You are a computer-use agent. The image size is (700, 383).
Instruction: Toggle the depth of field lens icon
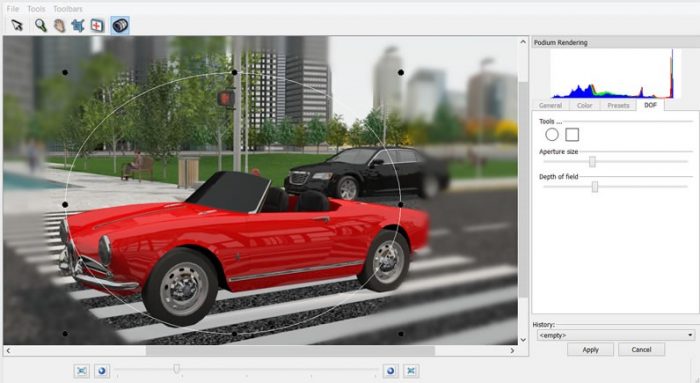coord(120,25)
